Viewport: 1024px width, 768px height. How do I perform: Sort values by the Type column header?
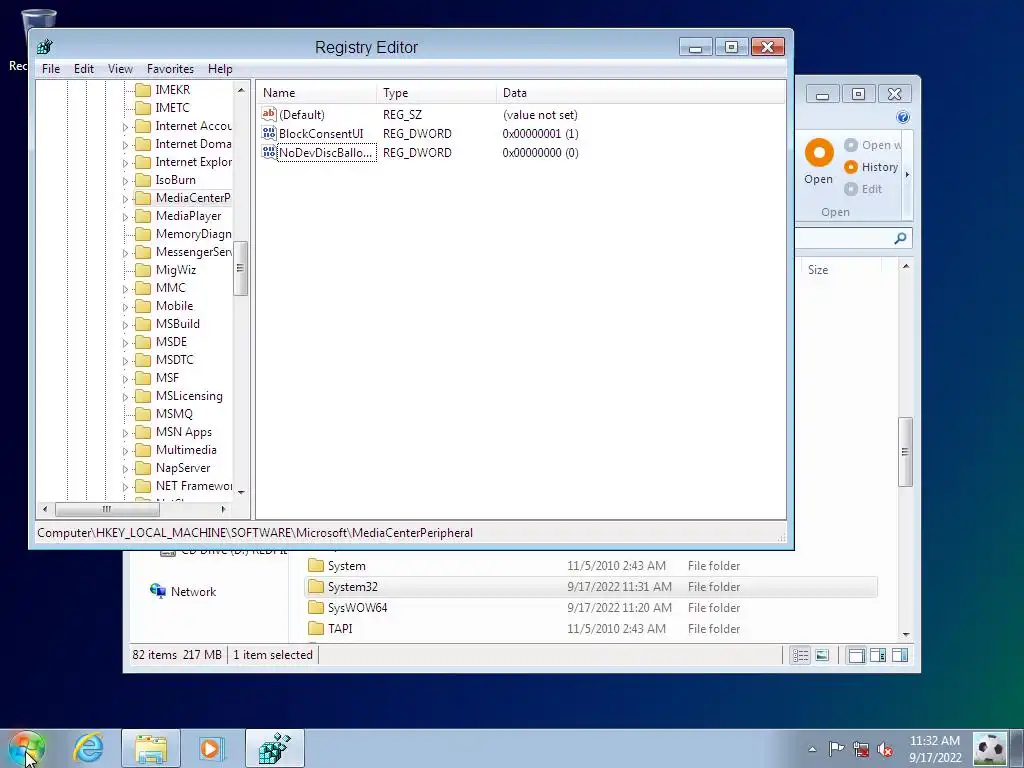pos(436,93)
